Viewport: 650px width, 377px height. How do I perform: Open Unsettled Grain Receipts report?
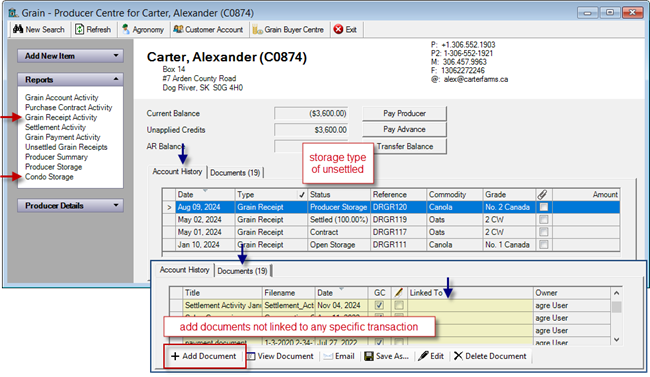pyautogui.click(x=66, y=147)
